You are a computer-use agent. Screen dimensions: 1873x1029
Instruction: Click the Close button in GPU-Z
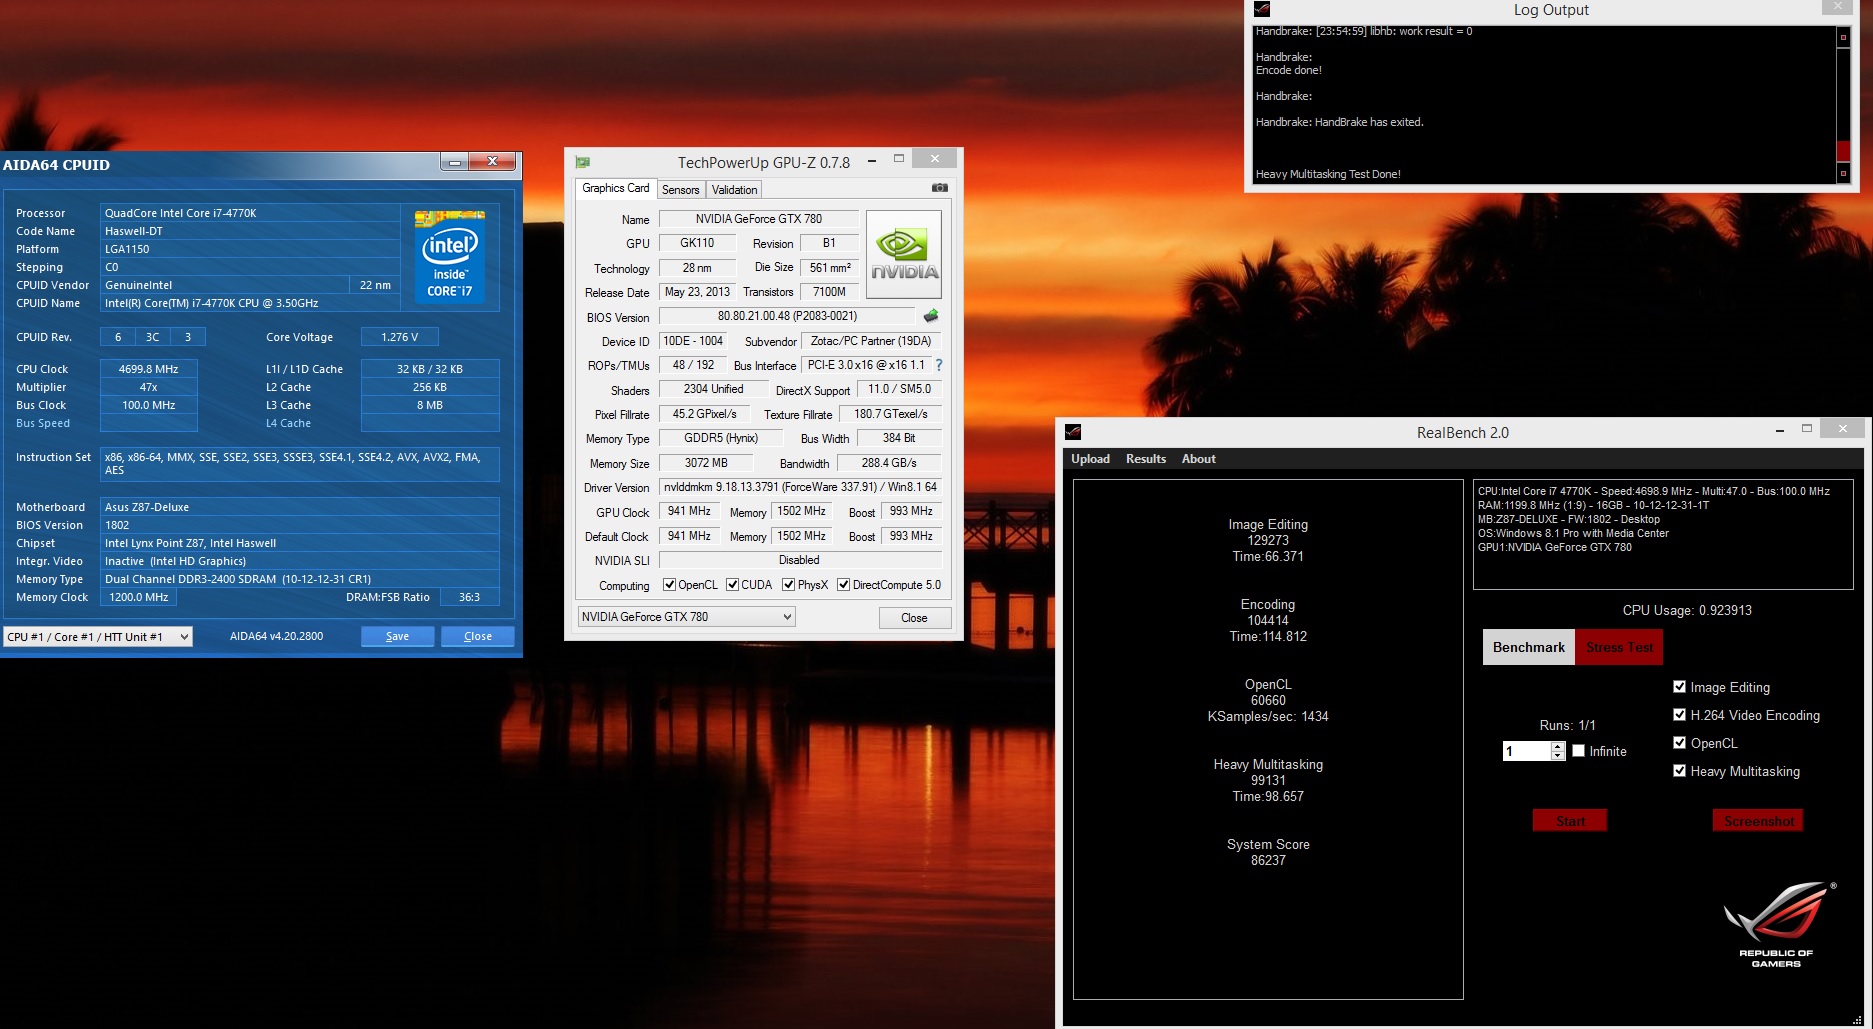pyautogui.click(x=914, y=617)
